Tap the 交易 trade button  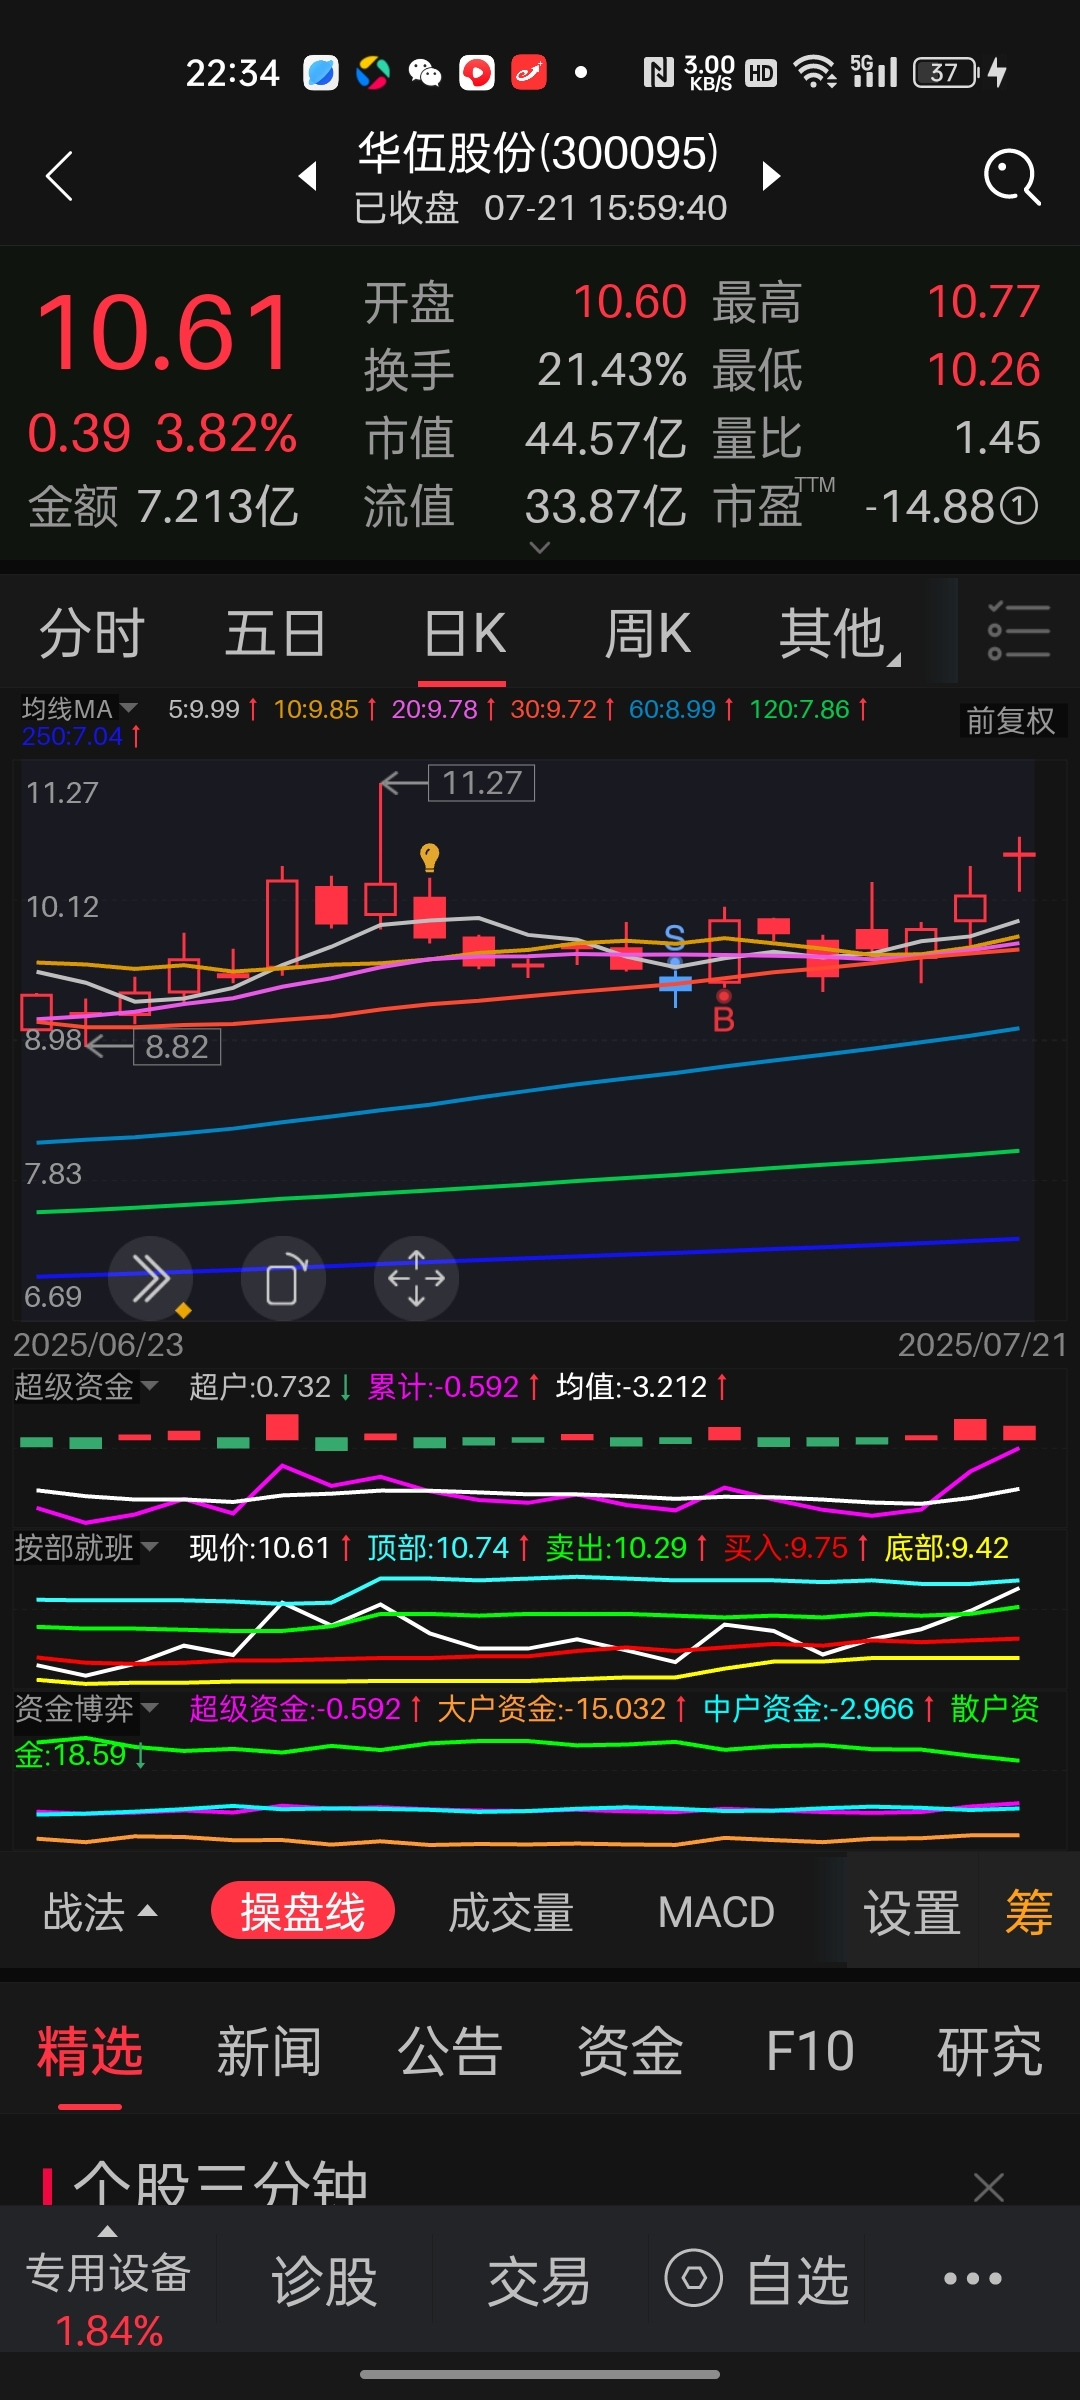coord(539,2282)
